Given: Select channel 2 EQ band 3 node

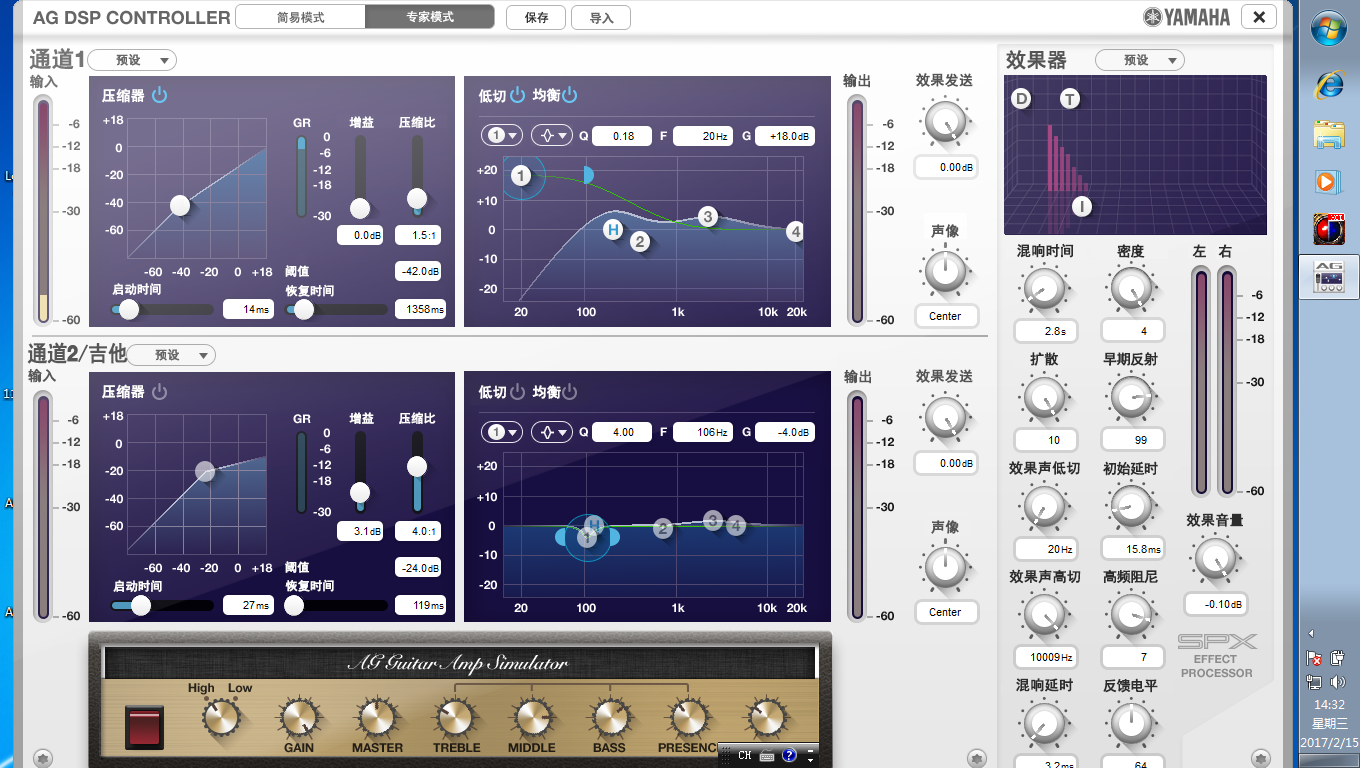Looking at the screenshot, I should point(713,520).
